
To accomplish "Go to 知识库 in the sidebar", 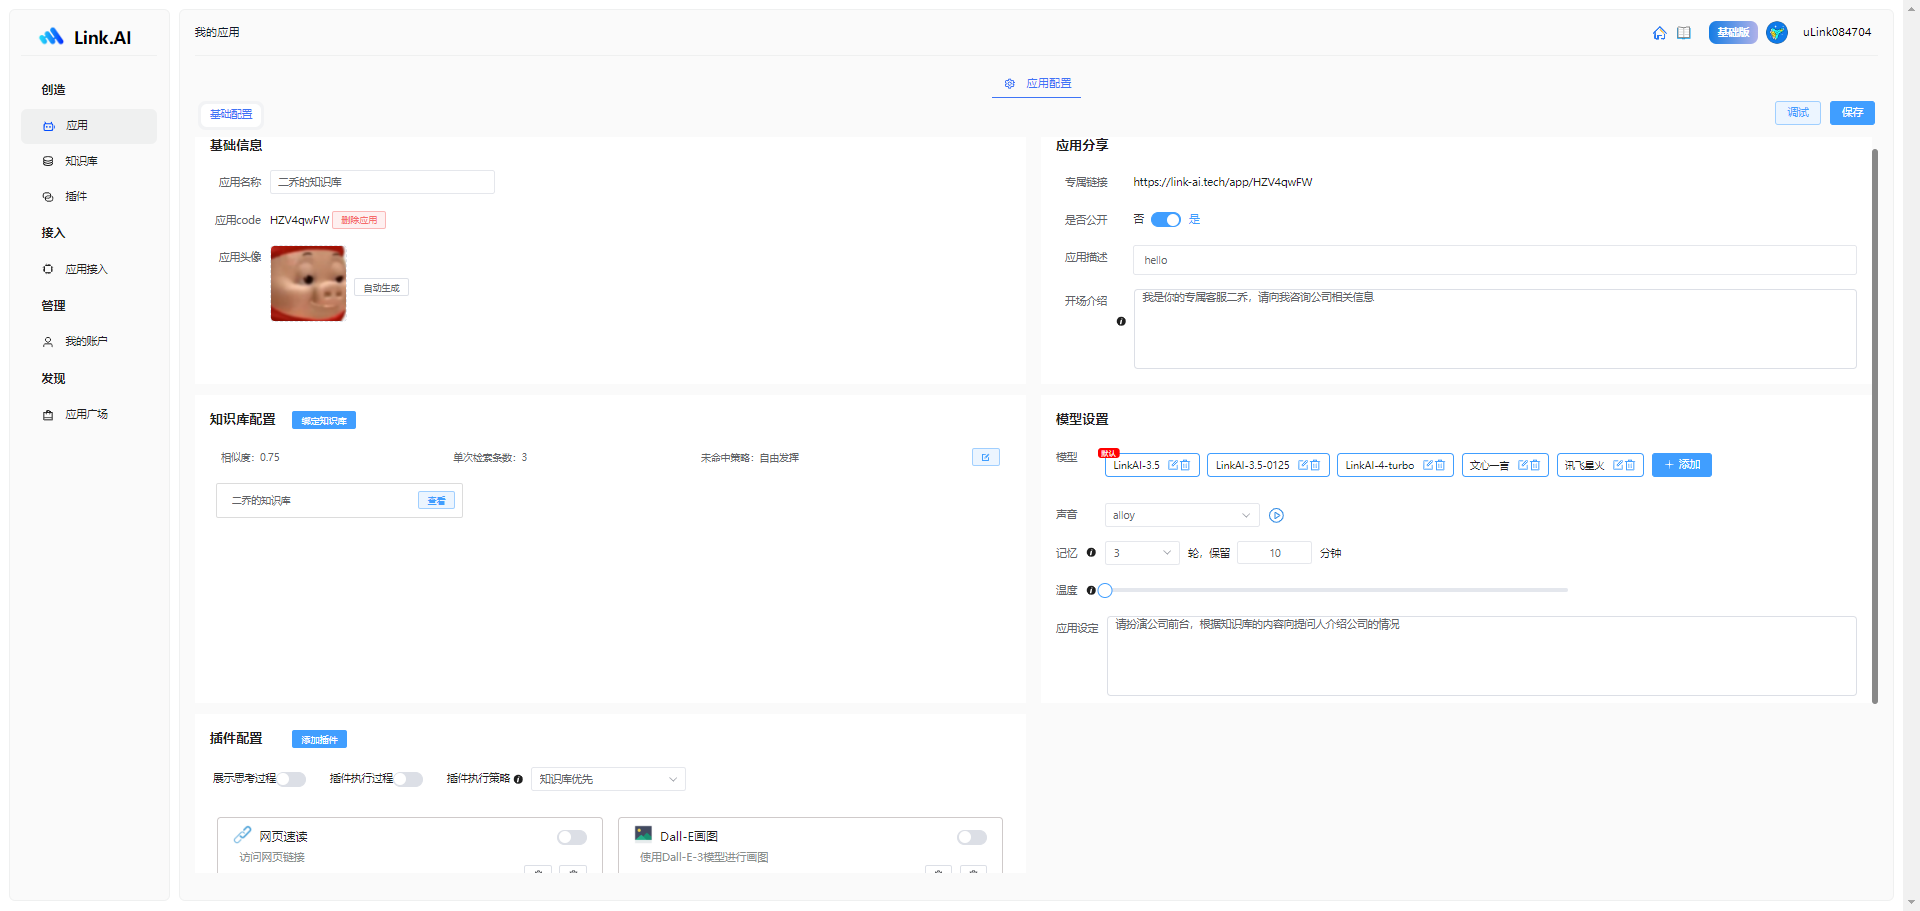I will (81, 161).
